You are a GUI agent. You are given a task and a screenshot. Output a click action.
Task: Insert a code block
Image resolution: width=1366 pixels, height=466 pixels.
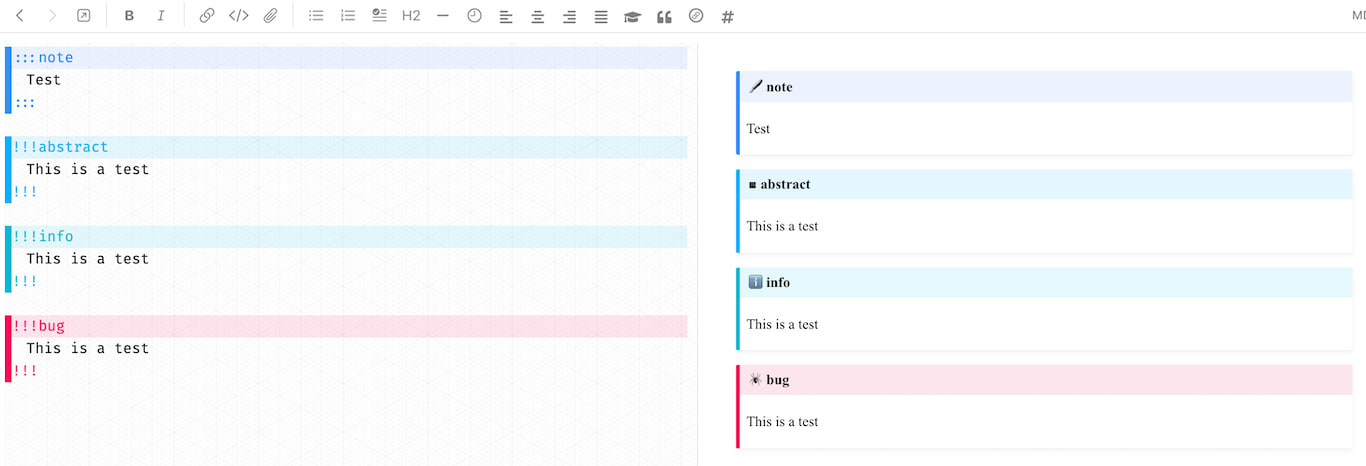click(238, 16)
